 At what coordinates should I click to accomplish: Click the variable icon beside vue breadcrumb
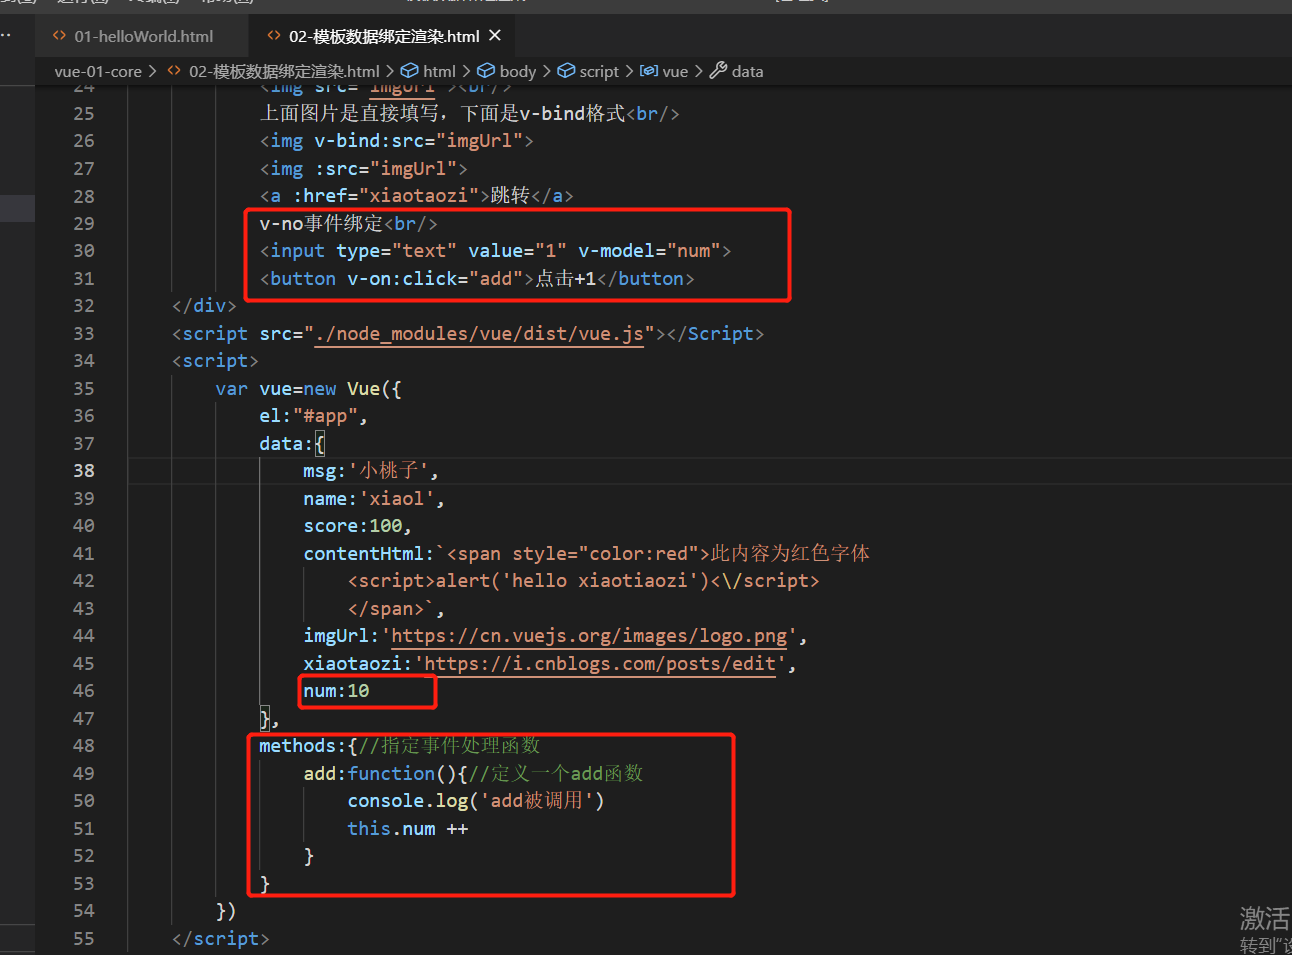tap(649, 71)
